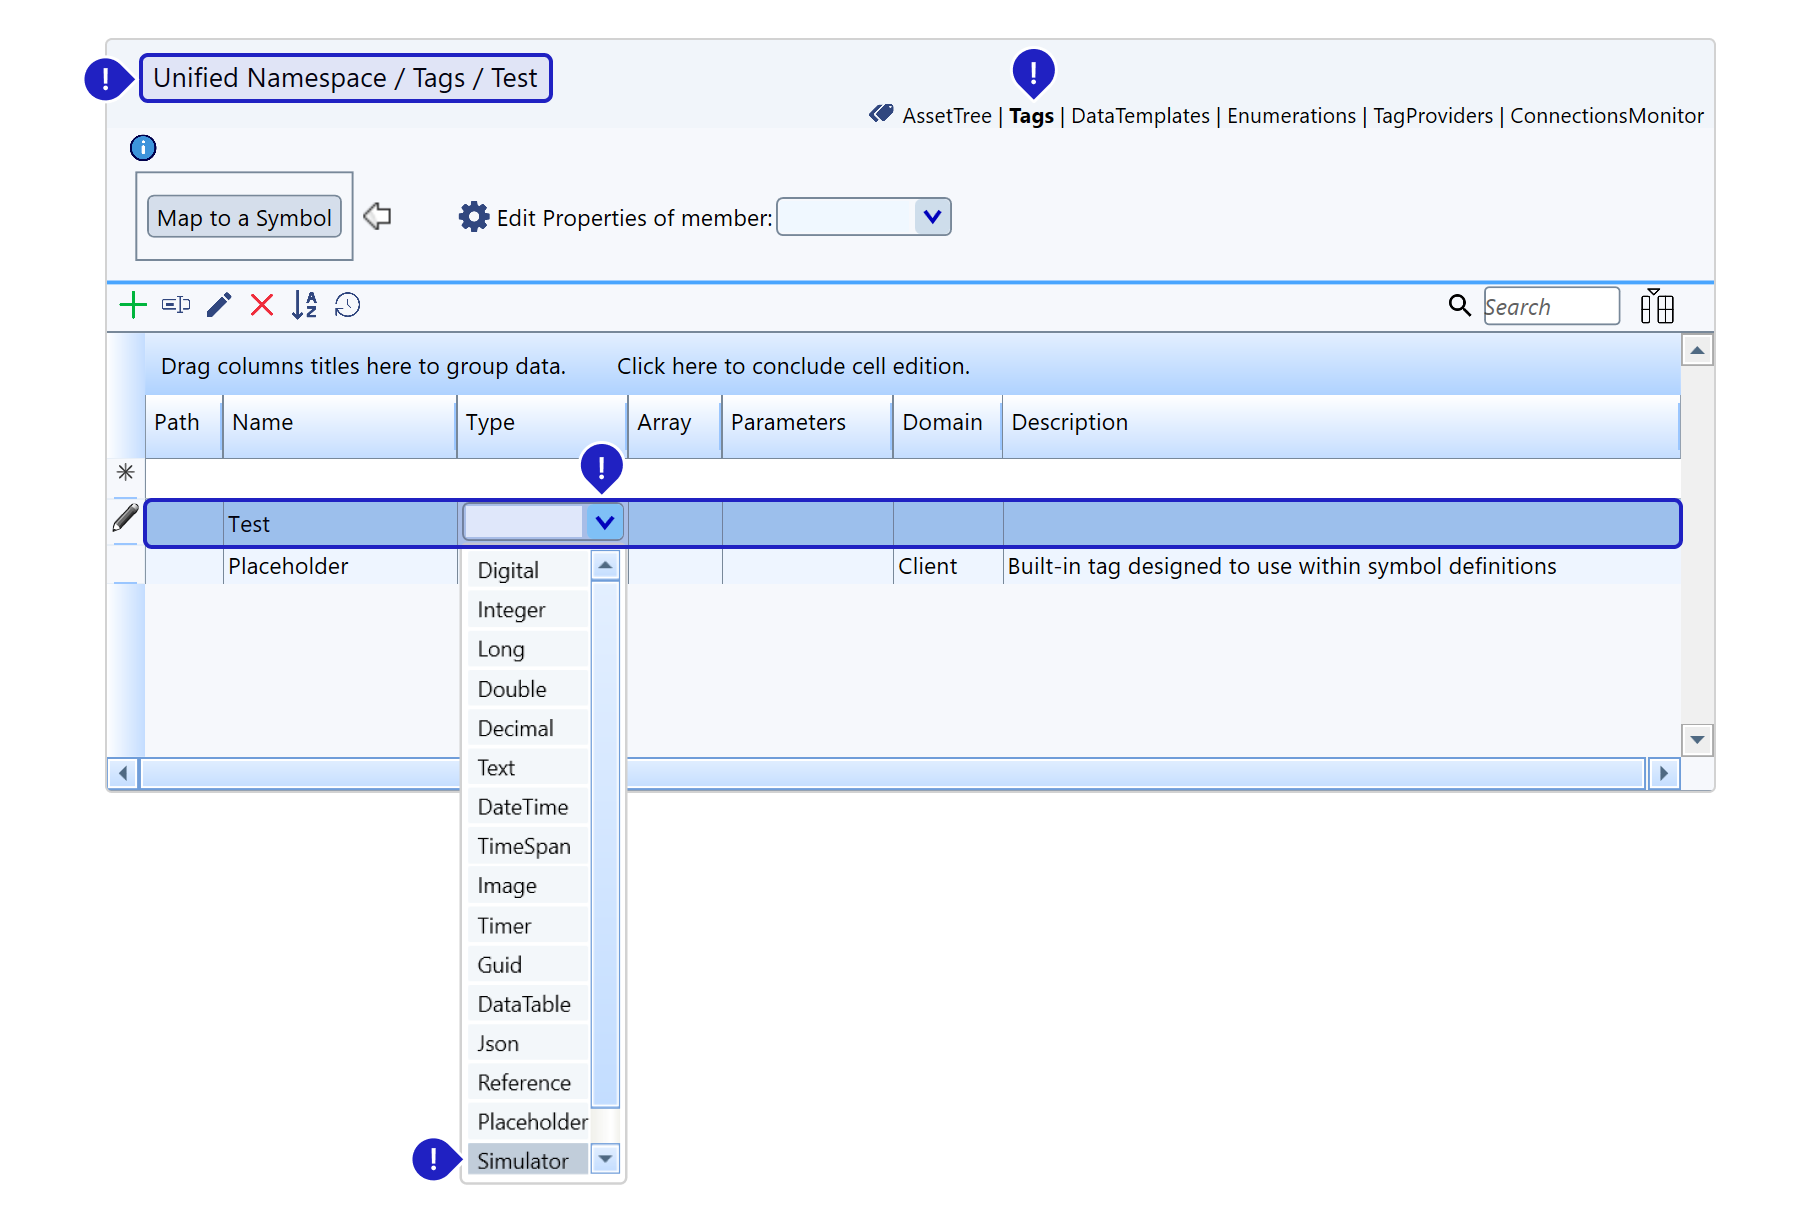Click into the Search input field
This screenshot has height=1228, width=1794.
[x=1550, y=307]
